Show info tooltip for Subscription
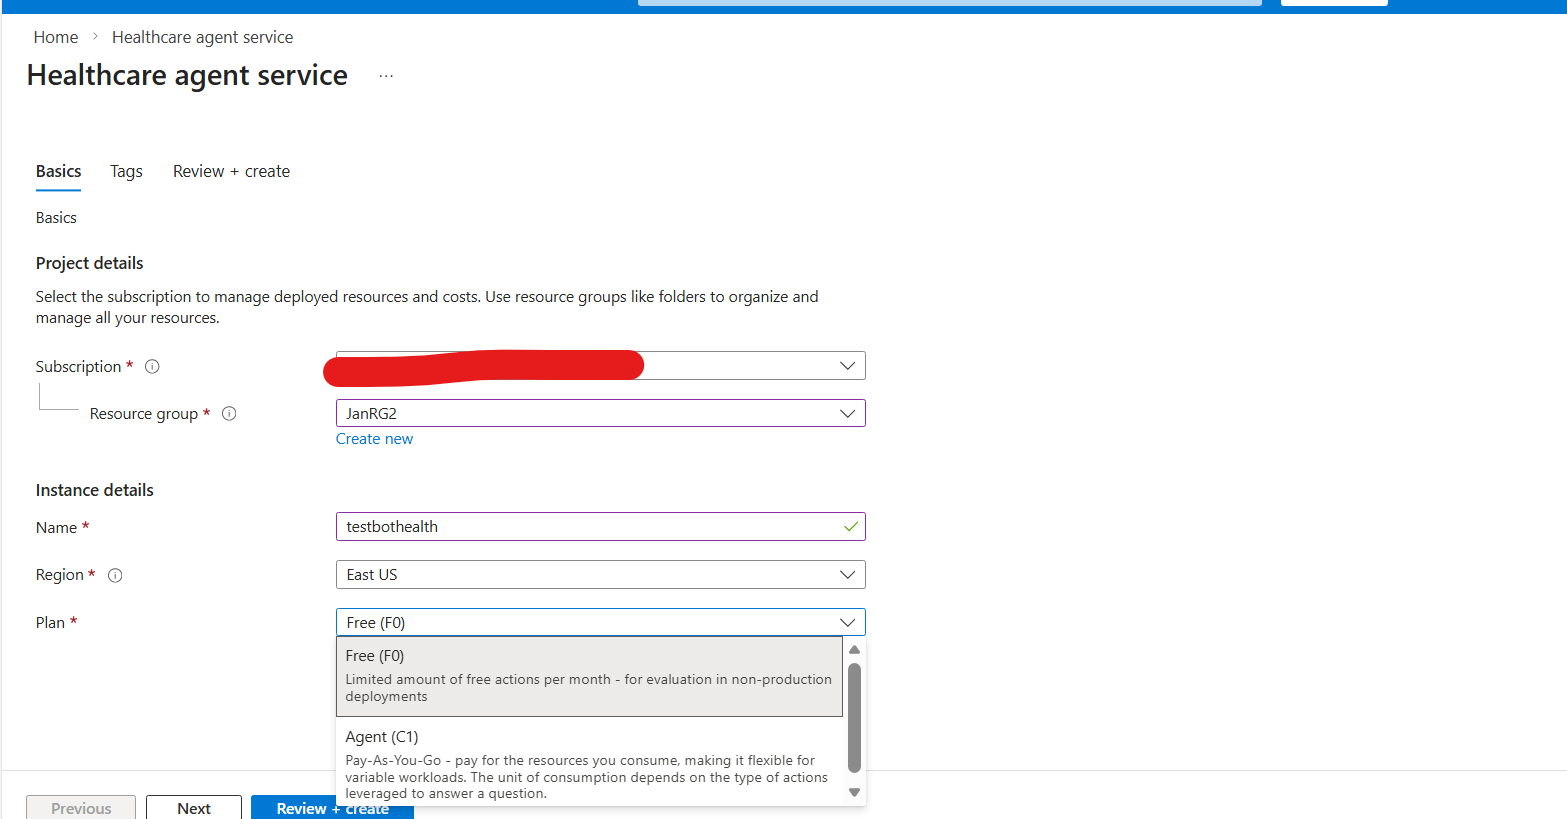This screenshot has width=1567, height=819. [152, 367]
